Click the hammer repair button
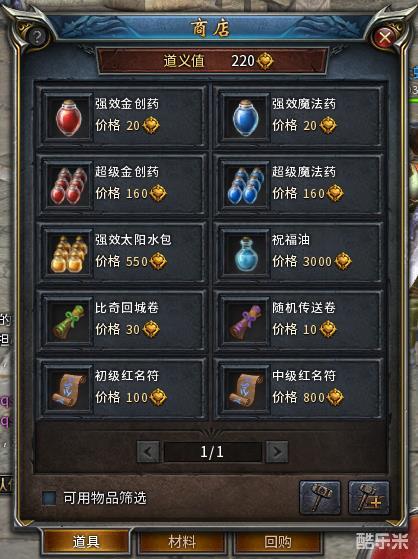 320,497
